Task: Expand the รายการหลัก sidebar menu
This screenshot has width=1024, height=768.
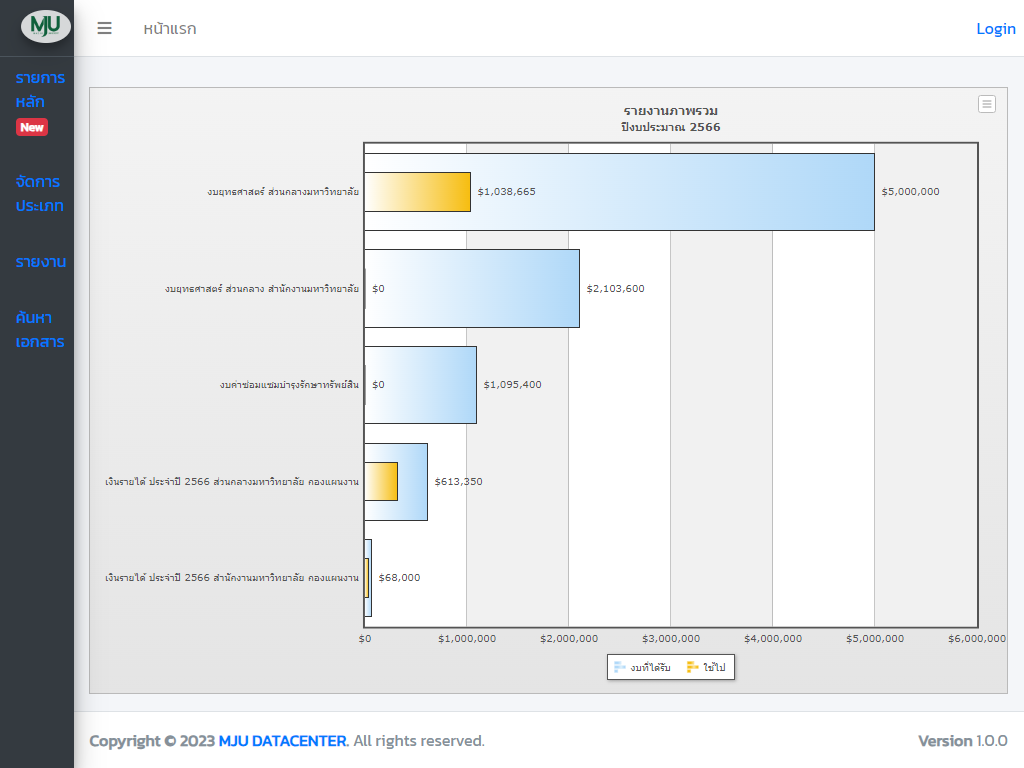Action: [x=40, y=90]
